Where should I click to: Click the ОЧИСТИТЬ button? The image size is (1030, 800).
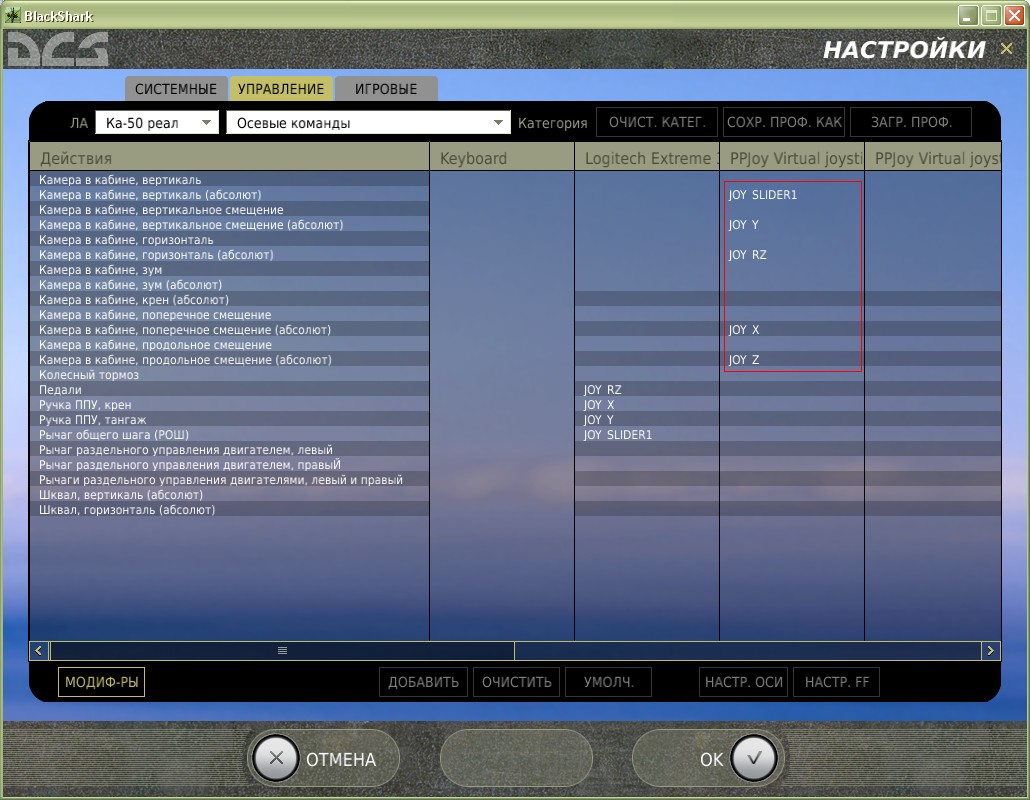coord(516,682)
